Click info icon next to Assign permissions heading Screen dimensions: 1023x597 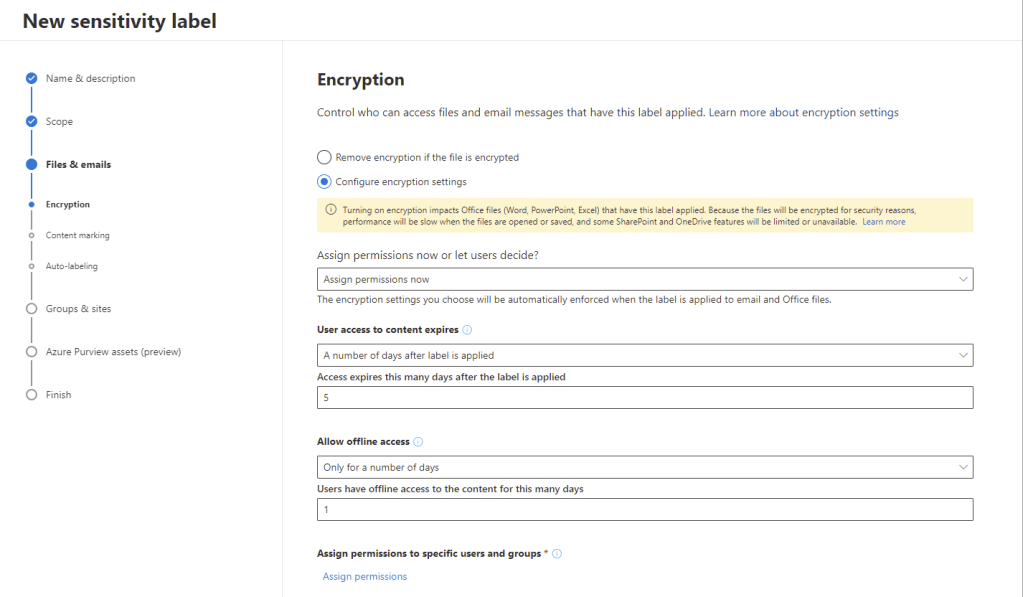click(x=557, y=553)
